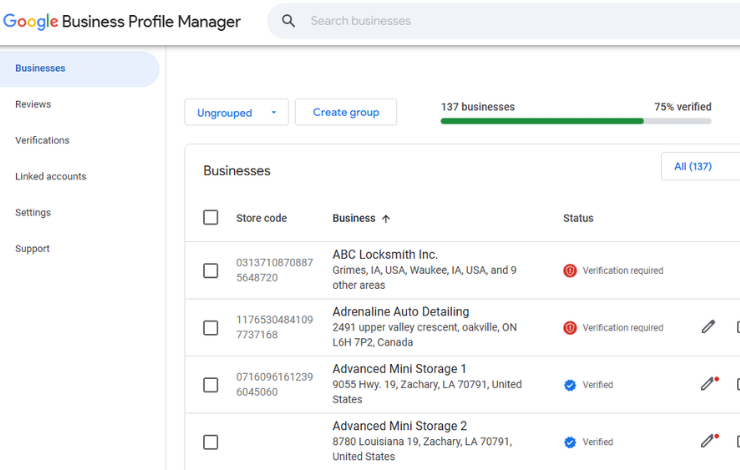Click store code 0313710870887 5648720
This screenshot has height=470, width=740.
(274, 270)
